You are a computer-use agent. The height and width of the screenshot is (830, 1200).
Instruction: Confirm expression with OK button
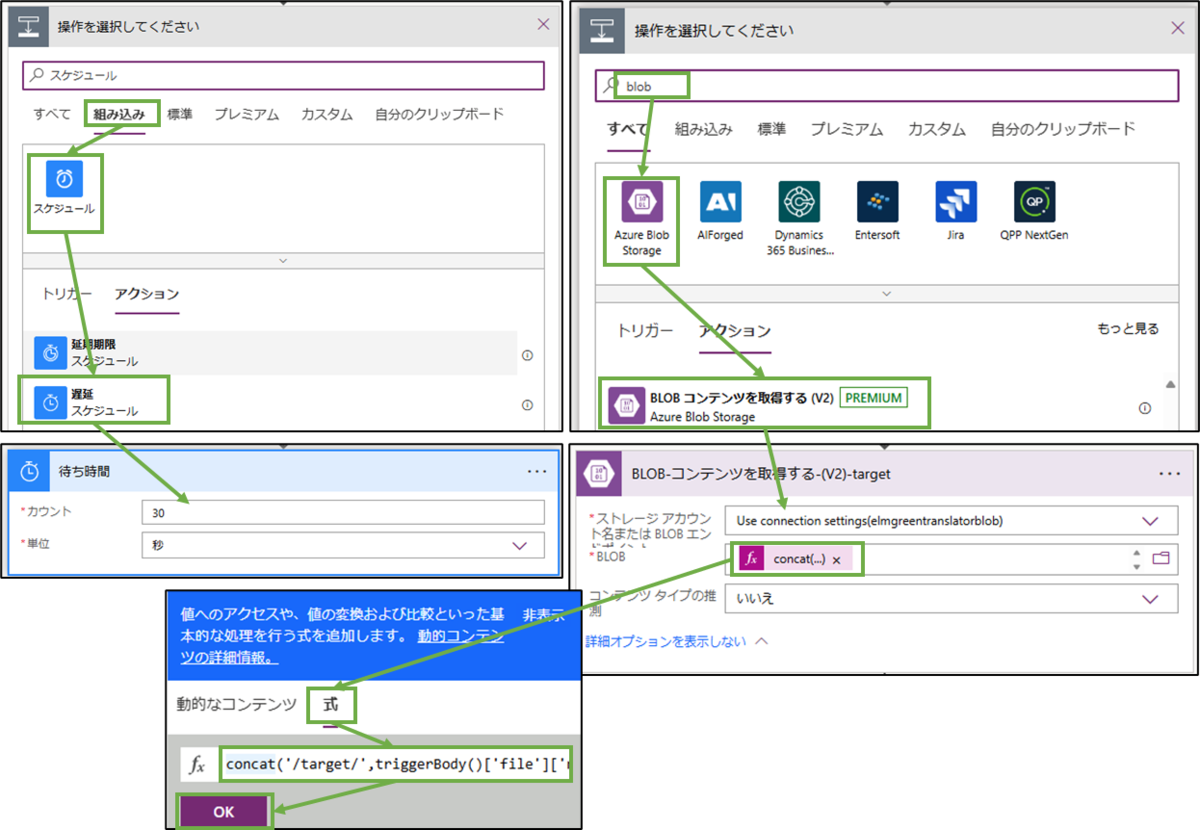224,812
